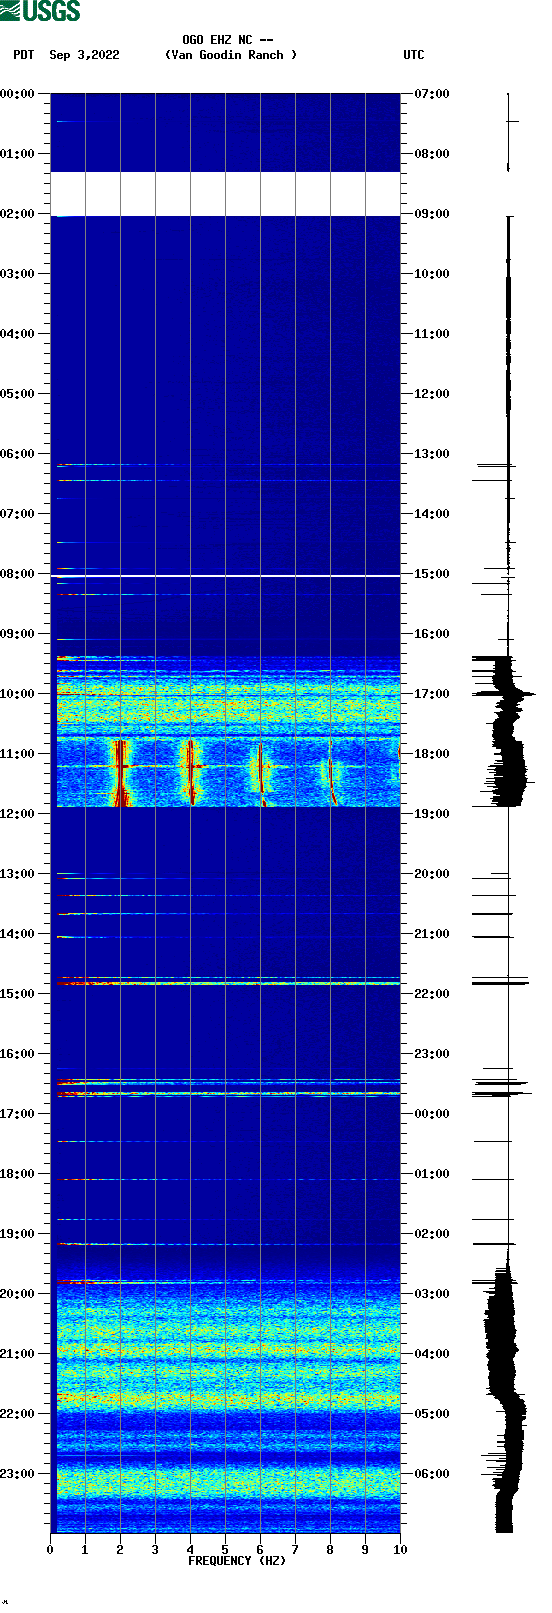552x1613 pixels.
Task: Click the PDT timezone label
Action: point(23,55)
